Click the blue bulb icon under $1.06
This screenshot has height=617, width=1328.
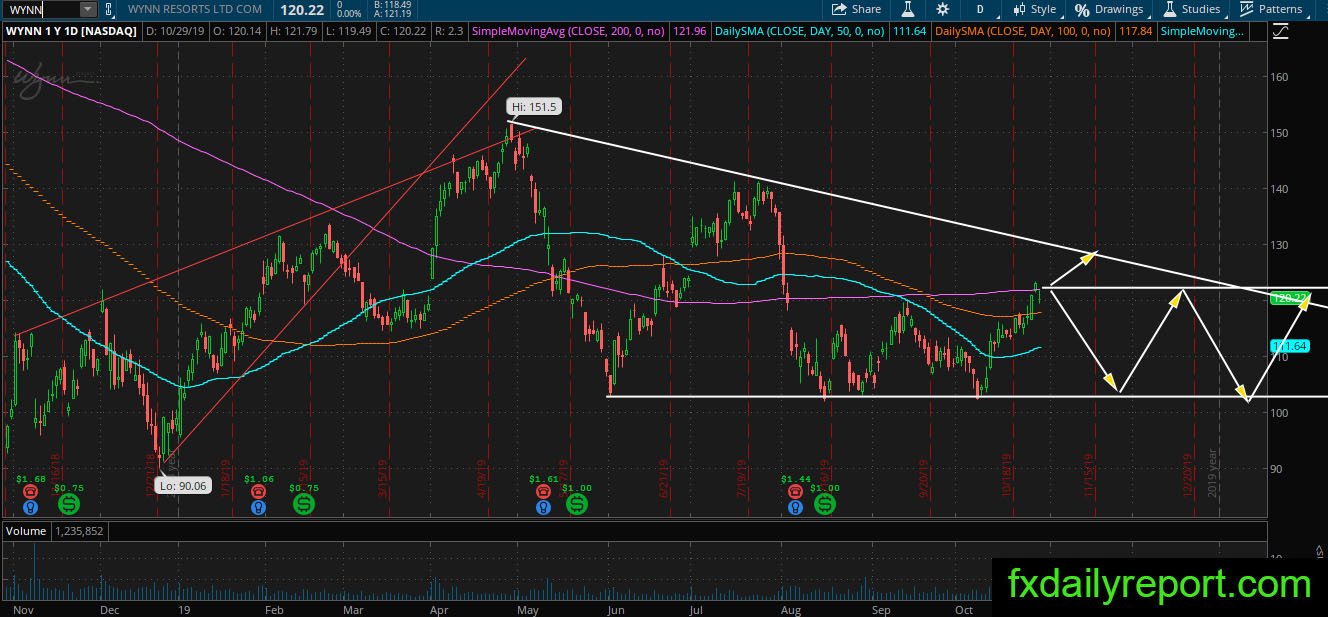point(258,508)
